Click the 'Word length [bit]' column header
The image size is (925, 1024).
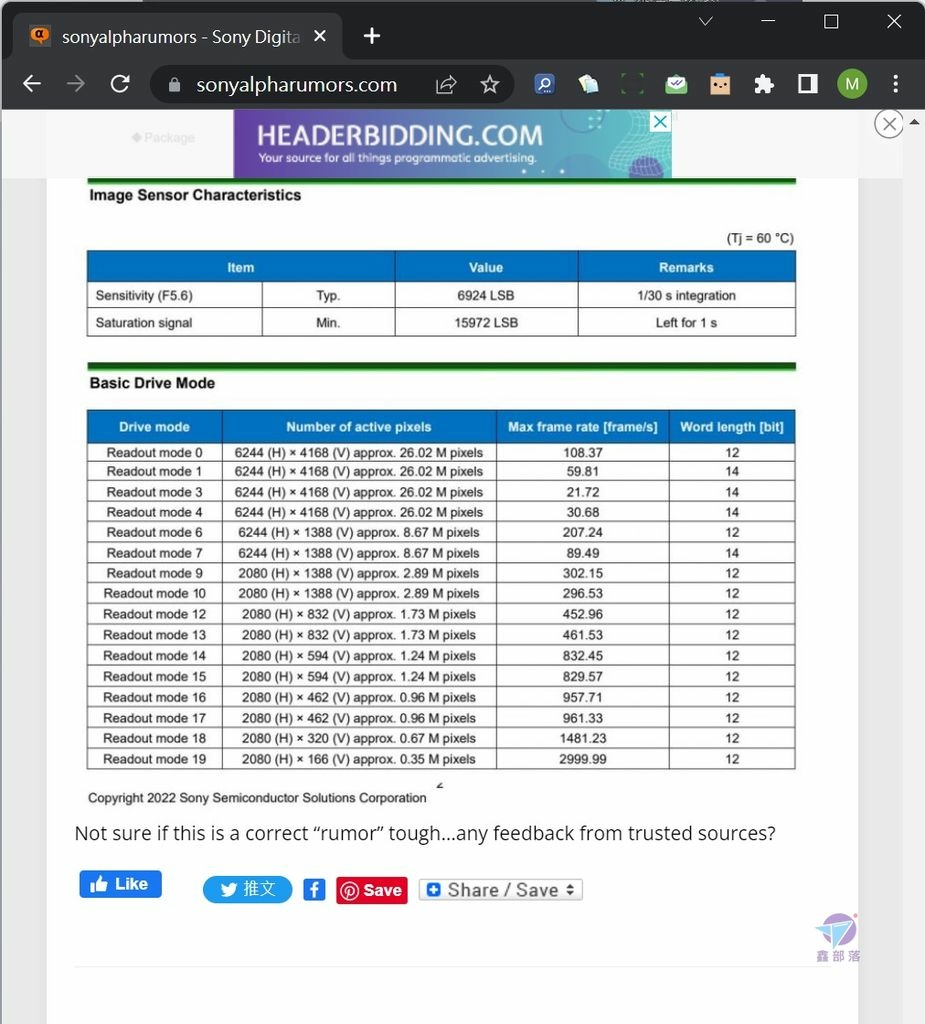coord(732,426)
